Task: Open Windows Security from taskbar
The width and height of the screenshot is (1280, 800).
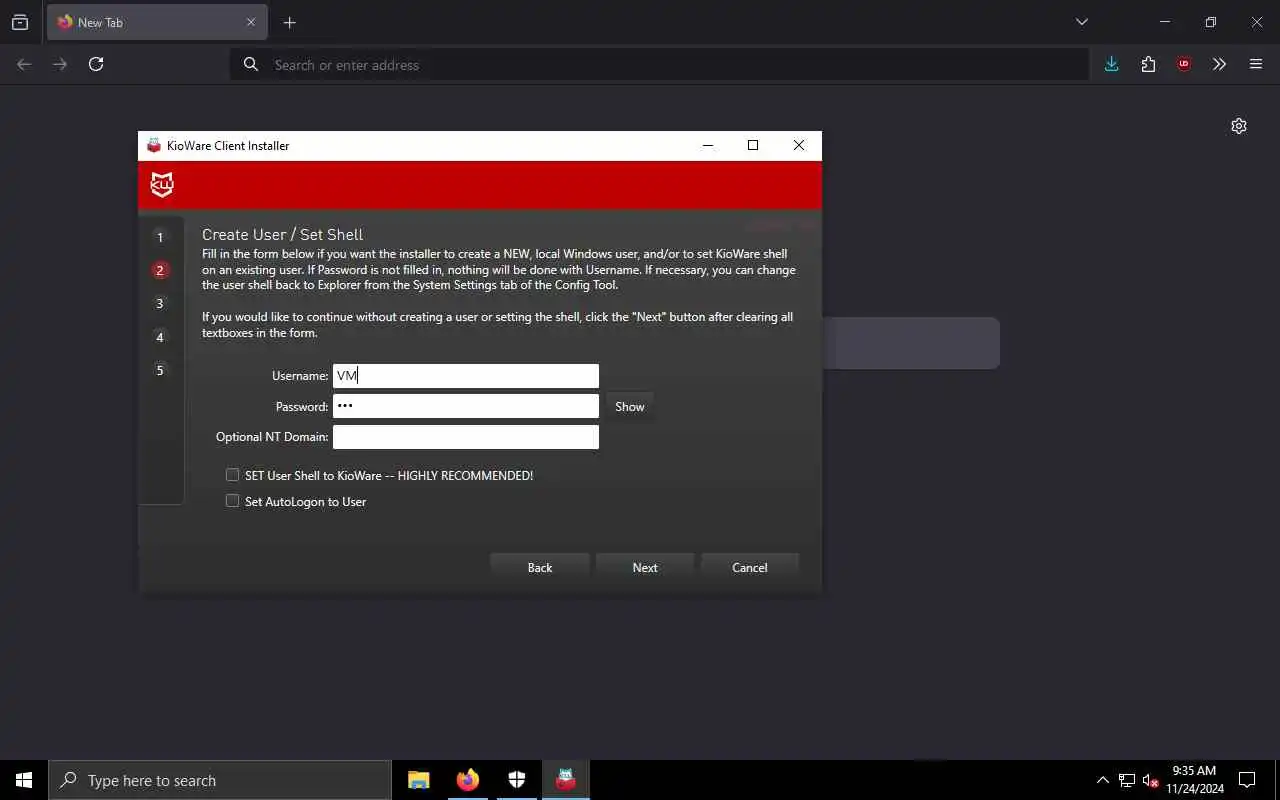Action: pos(517,780)
